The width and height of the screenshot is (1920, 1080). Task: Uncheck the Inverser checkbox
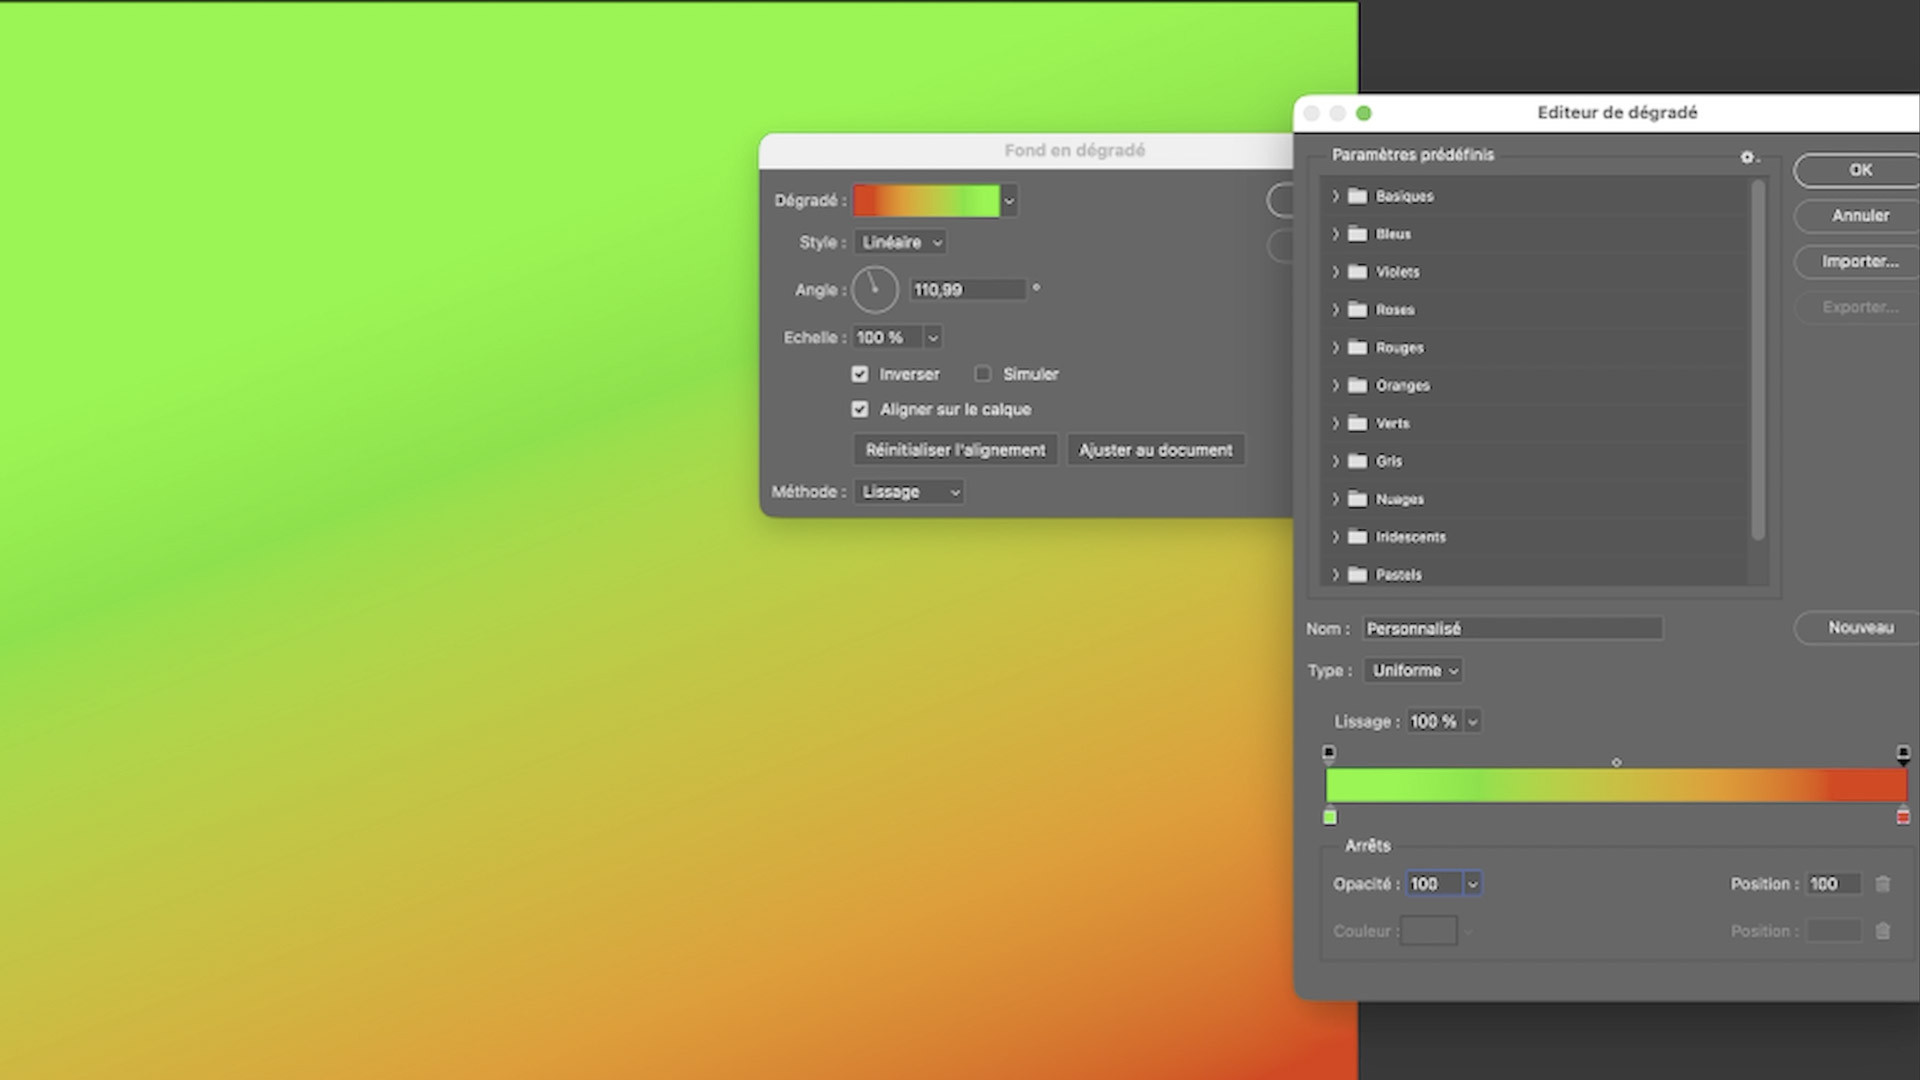pyautogui.click(x=860, y=374)
